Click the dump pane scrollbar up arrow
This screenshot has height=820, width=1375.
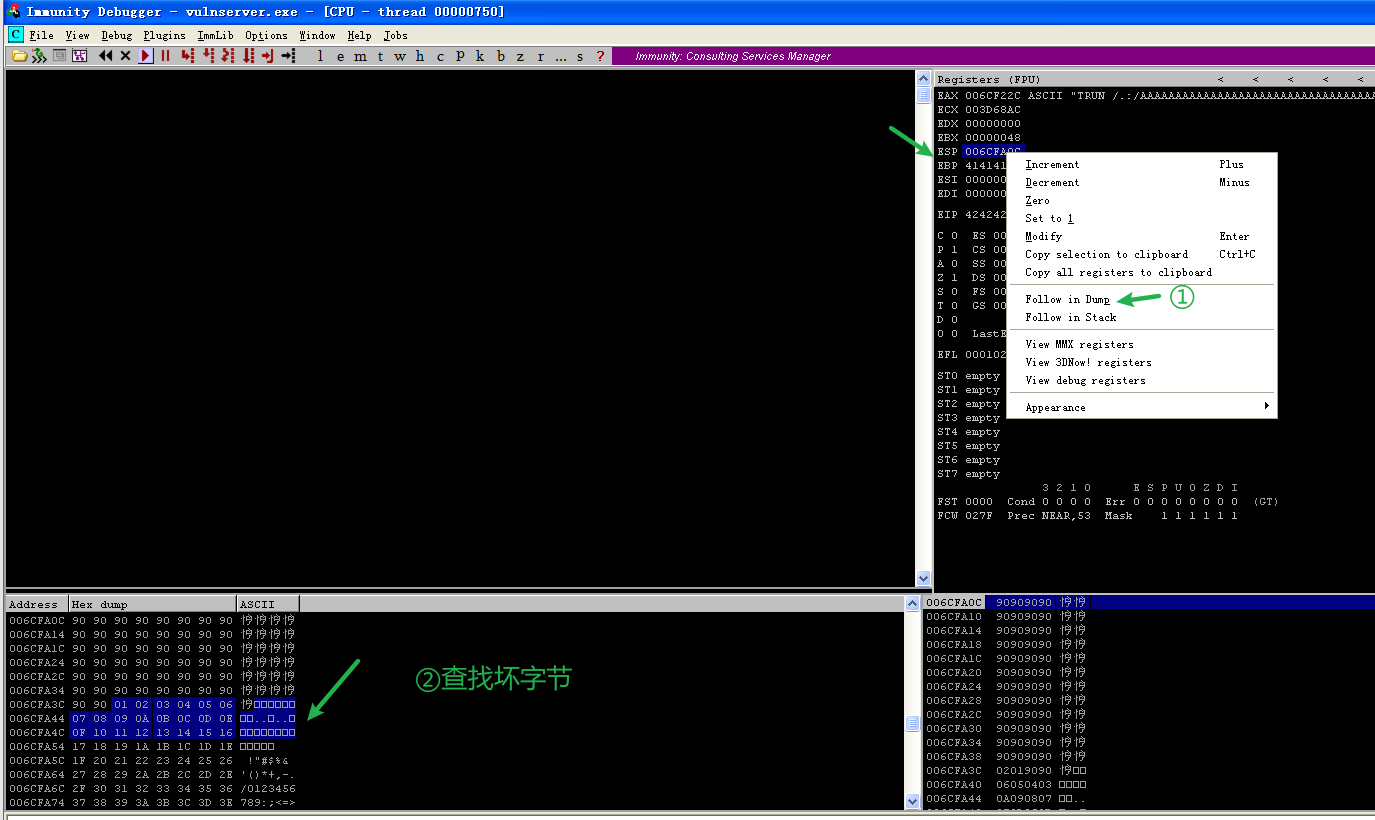[x=911, y=603]
